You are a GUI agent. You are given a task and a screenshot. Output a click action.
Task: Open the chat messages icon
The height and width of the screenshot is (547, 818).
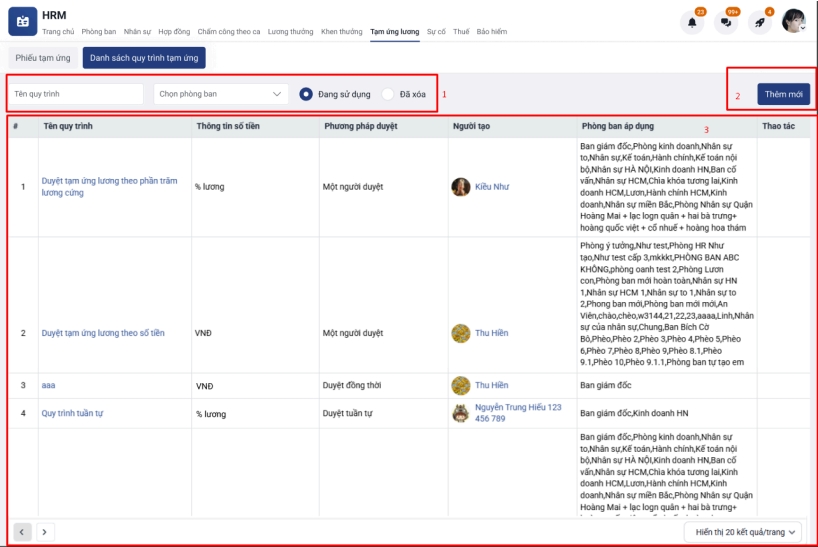tap(726, 22)
